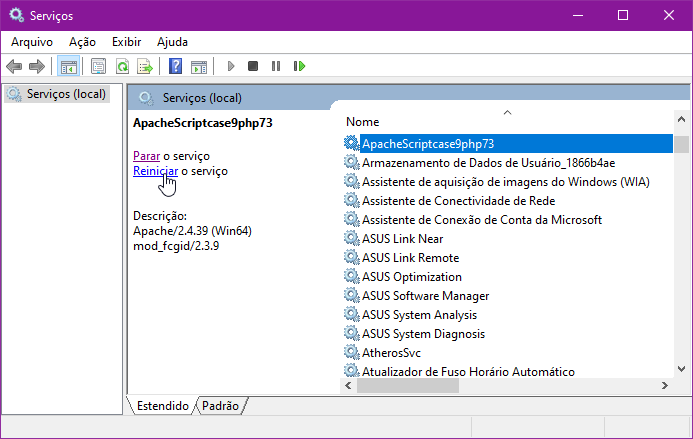Go forward with the right arrow toolbar icon
Viewport: 693px width, 439px height.
pyautogui.click(x=37, y=66)
